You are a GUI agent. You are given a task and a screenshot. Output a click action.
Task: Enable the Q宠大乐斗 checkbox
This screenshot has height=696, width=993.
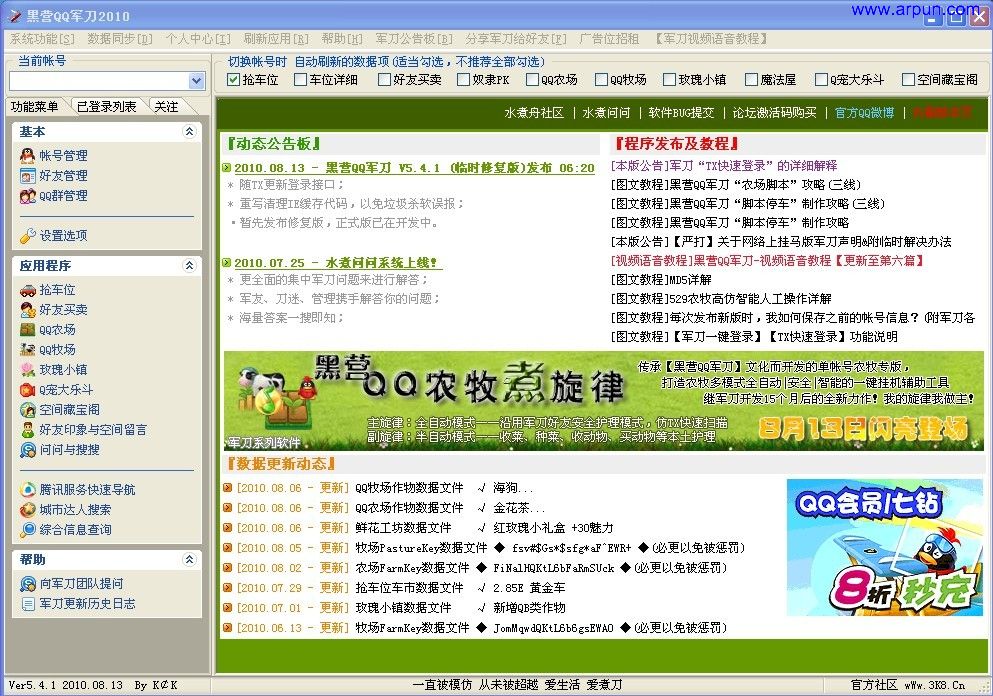(x=821, y=79)
